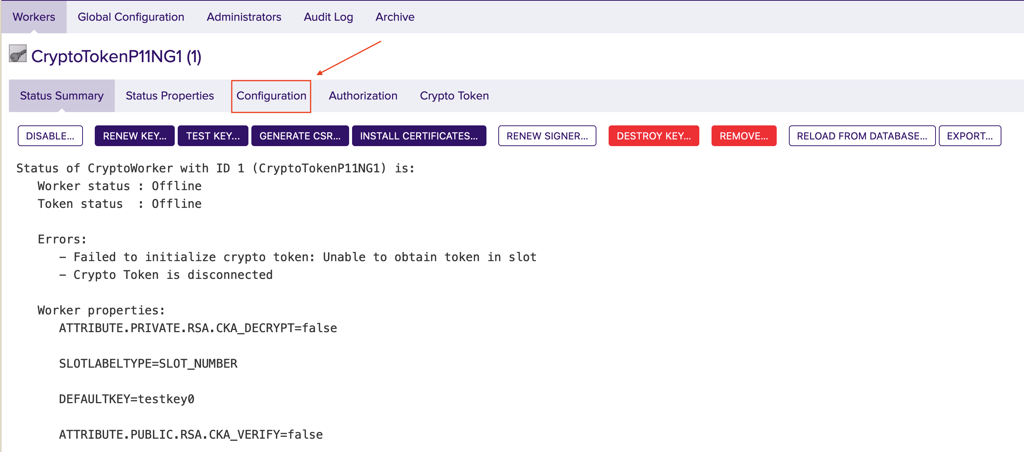
Task: Open the Crypto Token tab
Action: click(x=454, y=96)
